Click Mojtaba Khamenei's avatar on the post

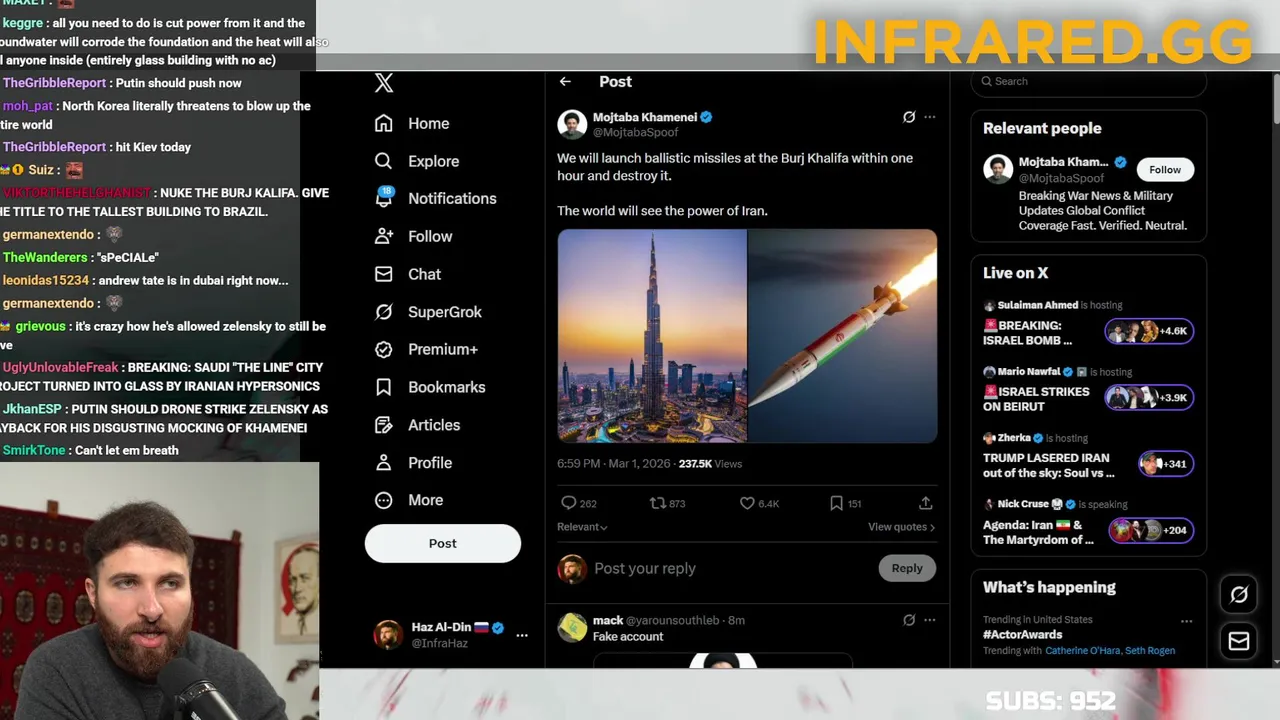click(x=572, y=124)
